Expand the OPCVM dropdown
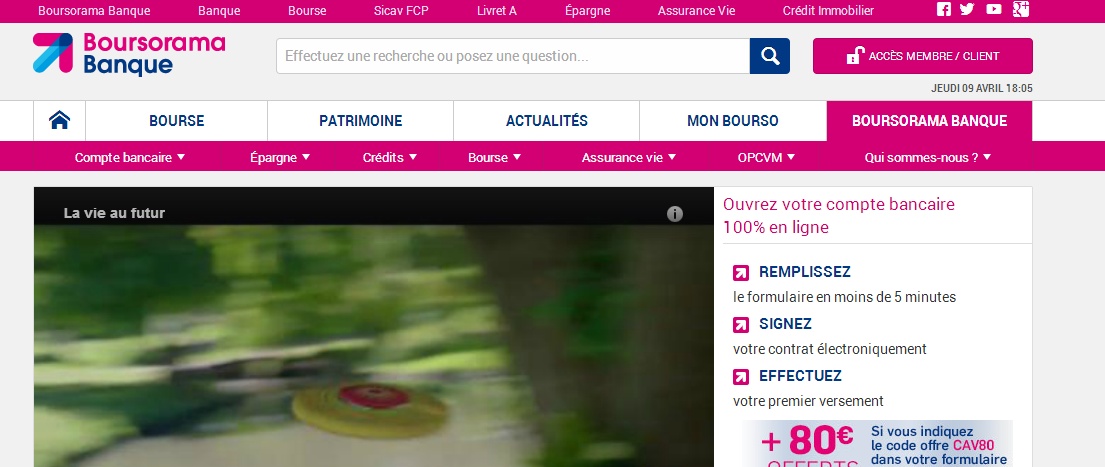1105x467 pixels. coord(766,157)
